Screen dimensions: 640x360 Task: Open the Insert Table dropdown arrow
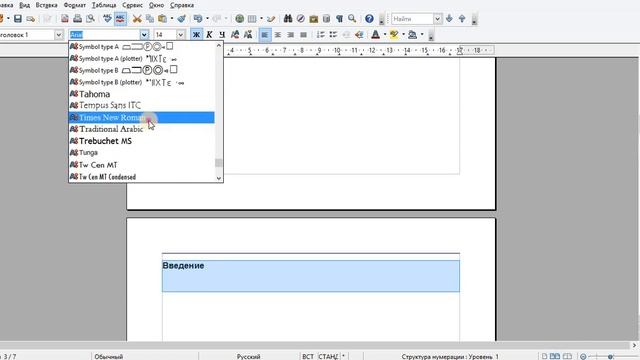[261, 19]
